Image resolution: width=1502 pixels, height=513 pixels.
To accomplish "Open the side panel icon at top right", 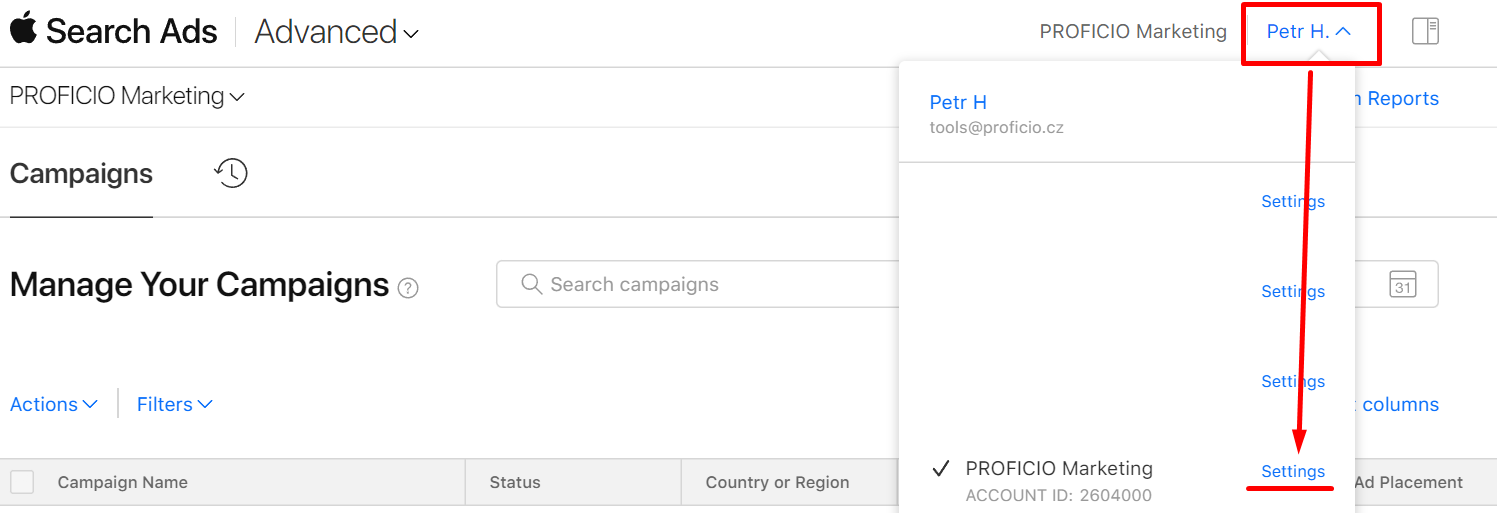I will pos(1425,32).
